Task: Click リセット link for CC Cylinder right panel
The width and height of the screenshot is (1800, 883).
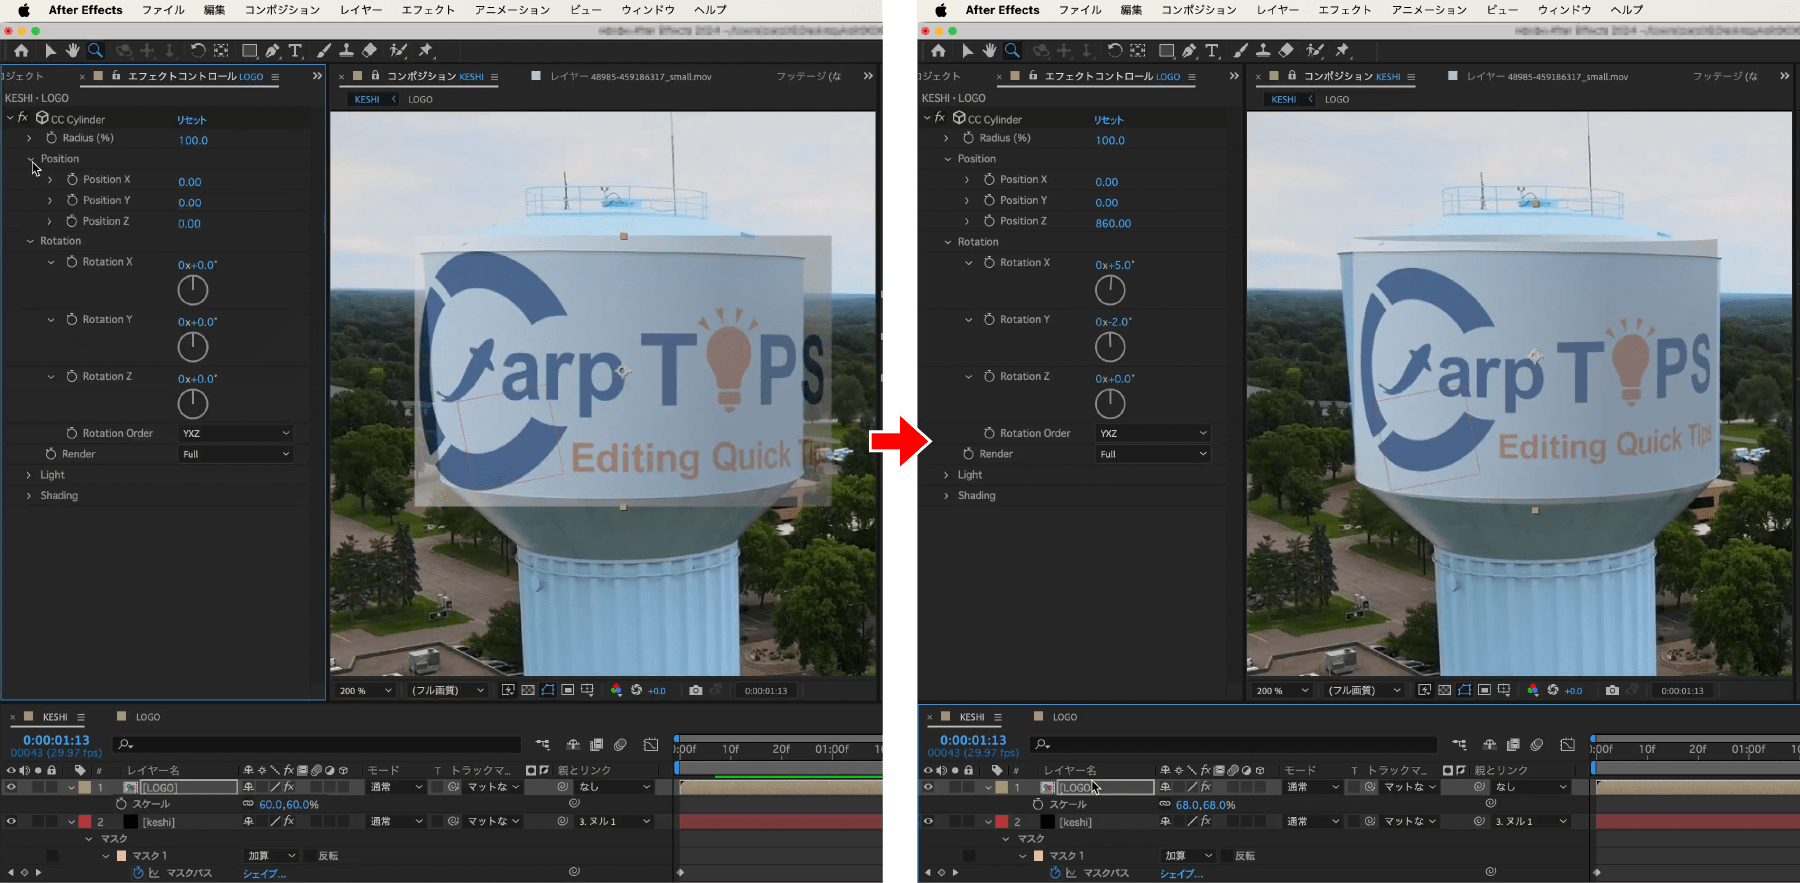Action: tap(1109, 120)
